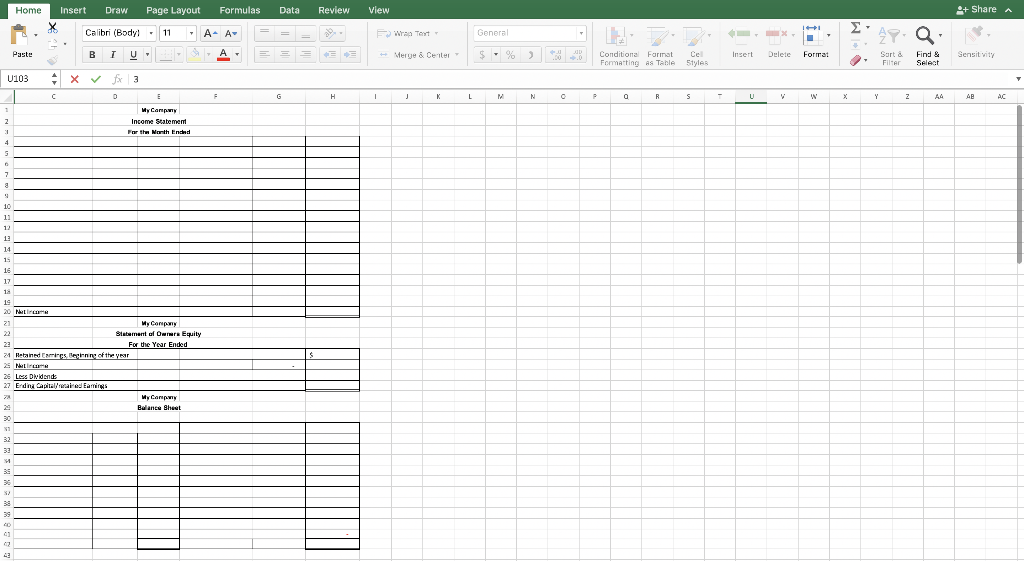Open the underline style dropdown arrow
Image resolution: width=1024 pixels, height=561 pixels.
point(147,55)
